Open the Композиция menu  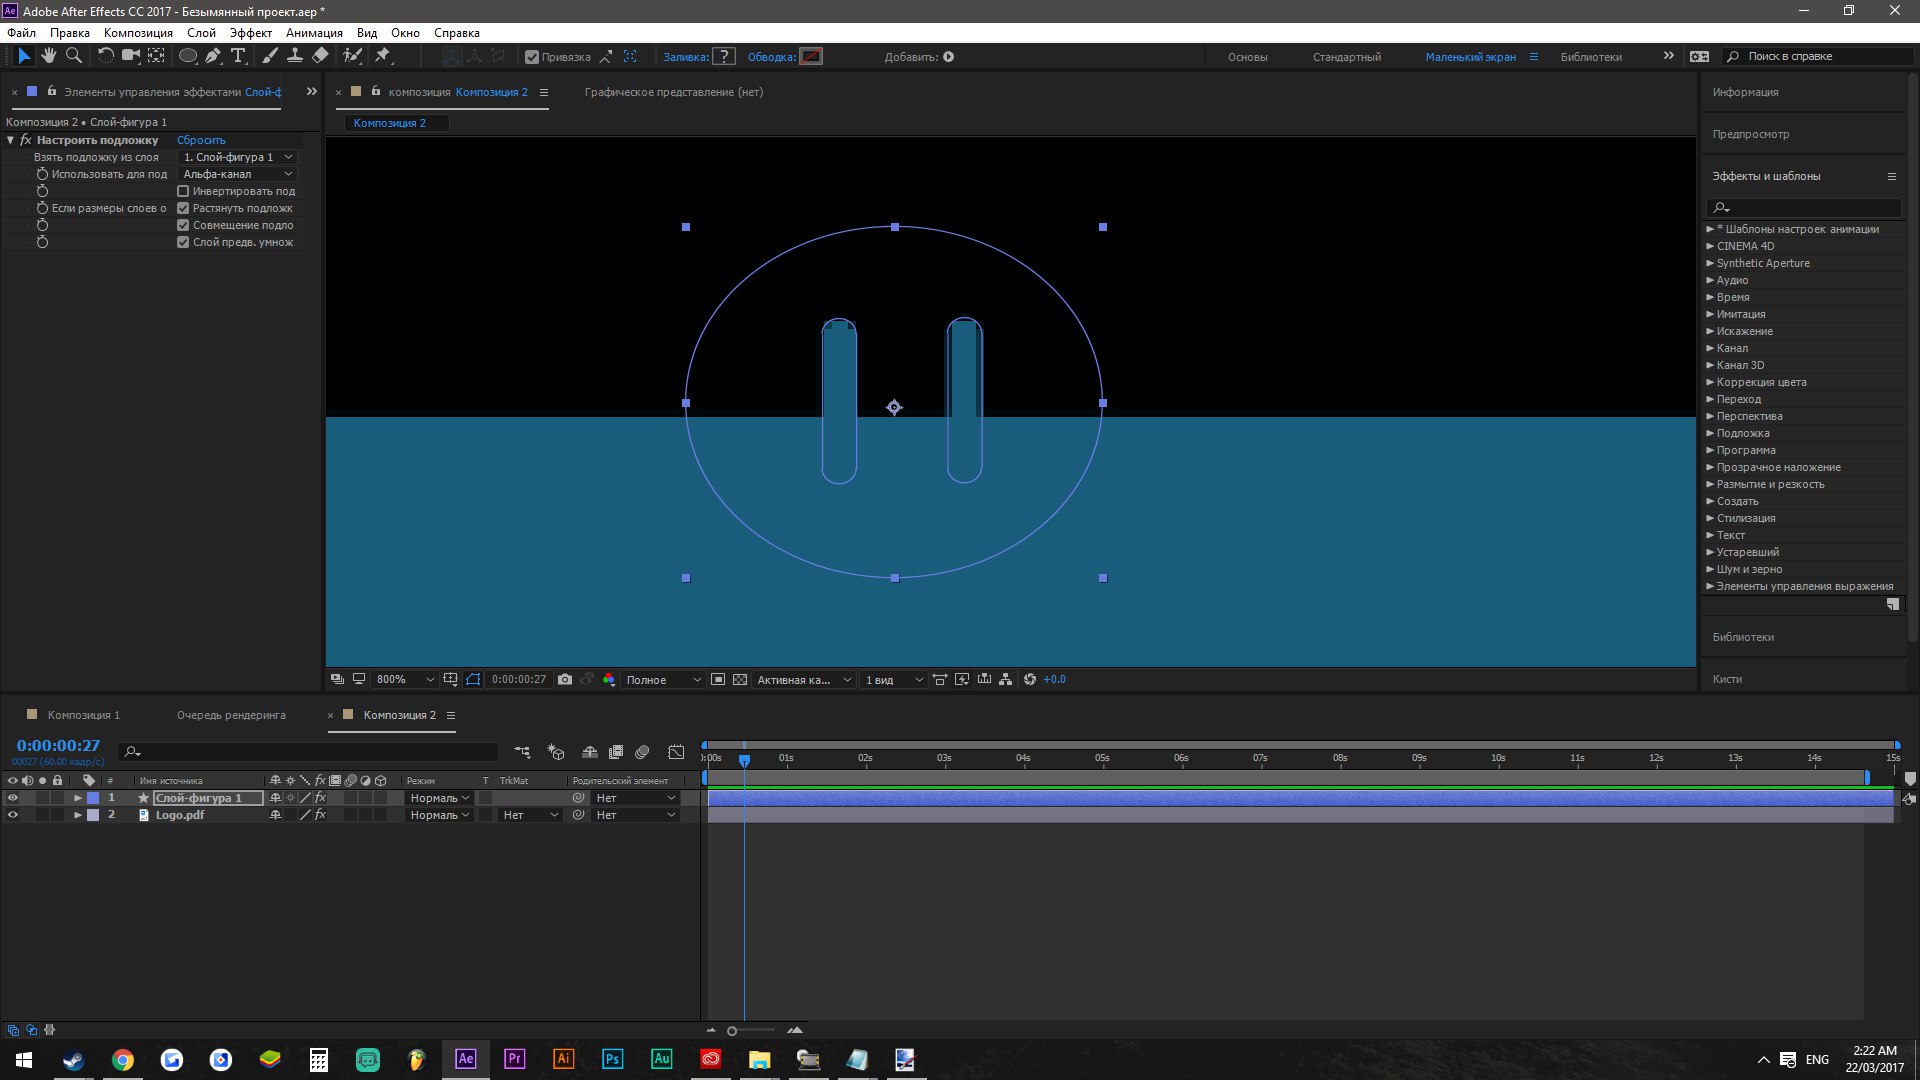(138, 32)
